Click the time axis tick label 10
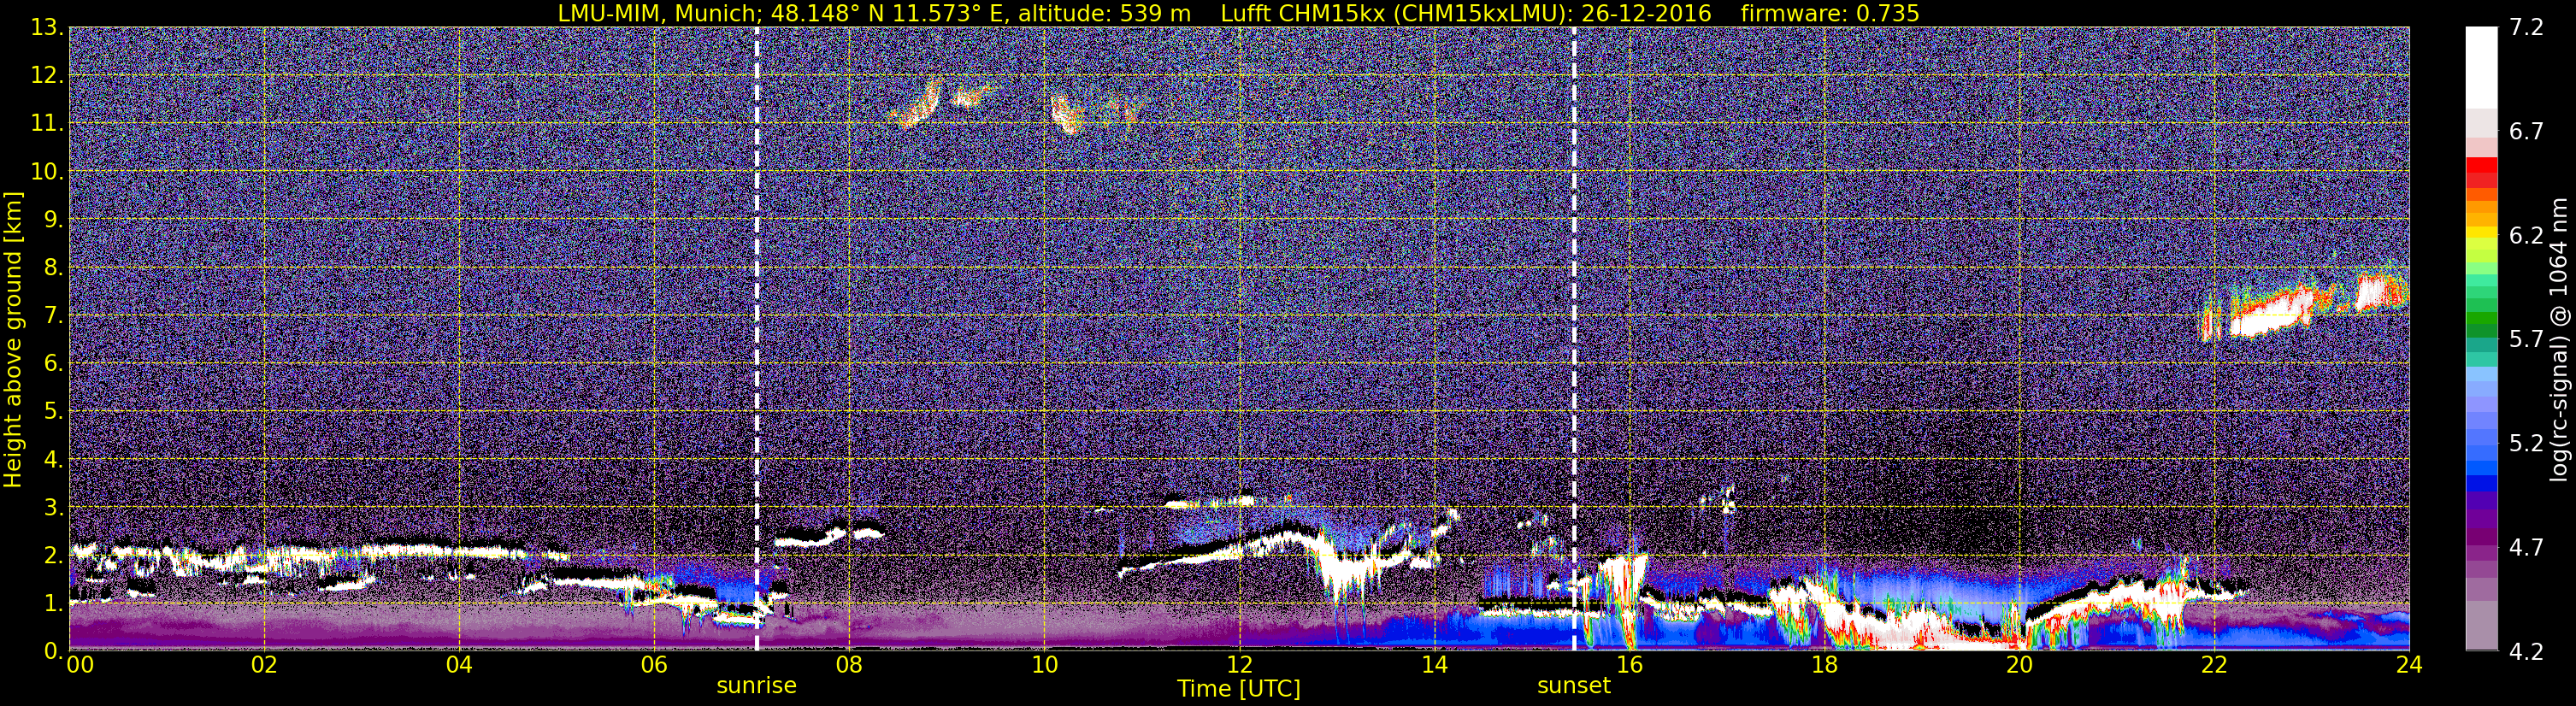The width and height of the screenshot is (2576, 706). [1044, 666]
